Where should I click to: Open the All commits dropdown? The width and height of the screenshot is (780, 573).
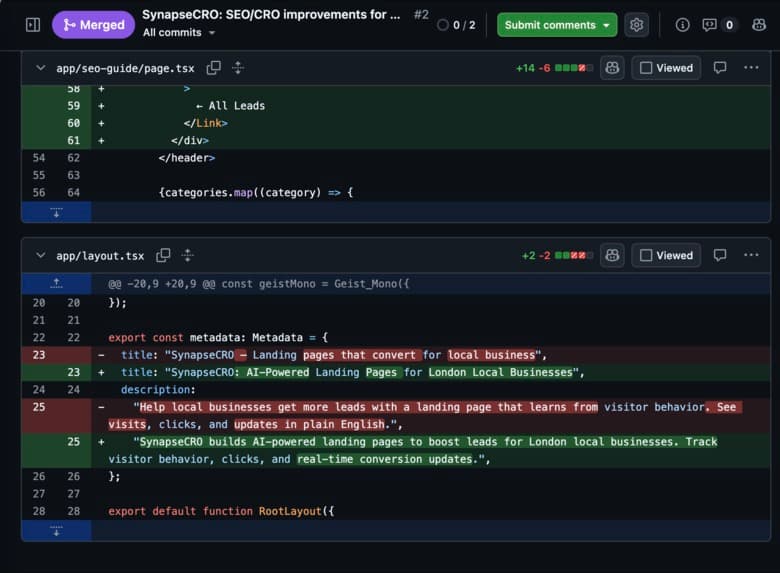(179, 33)
